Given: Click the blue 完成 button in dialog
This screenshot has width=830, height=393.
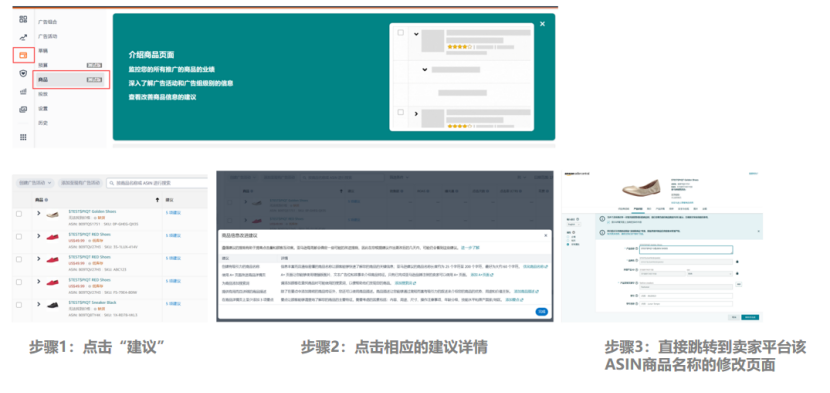Looking at the screenshot, I should pyautogui.click(x=542, y=312).
